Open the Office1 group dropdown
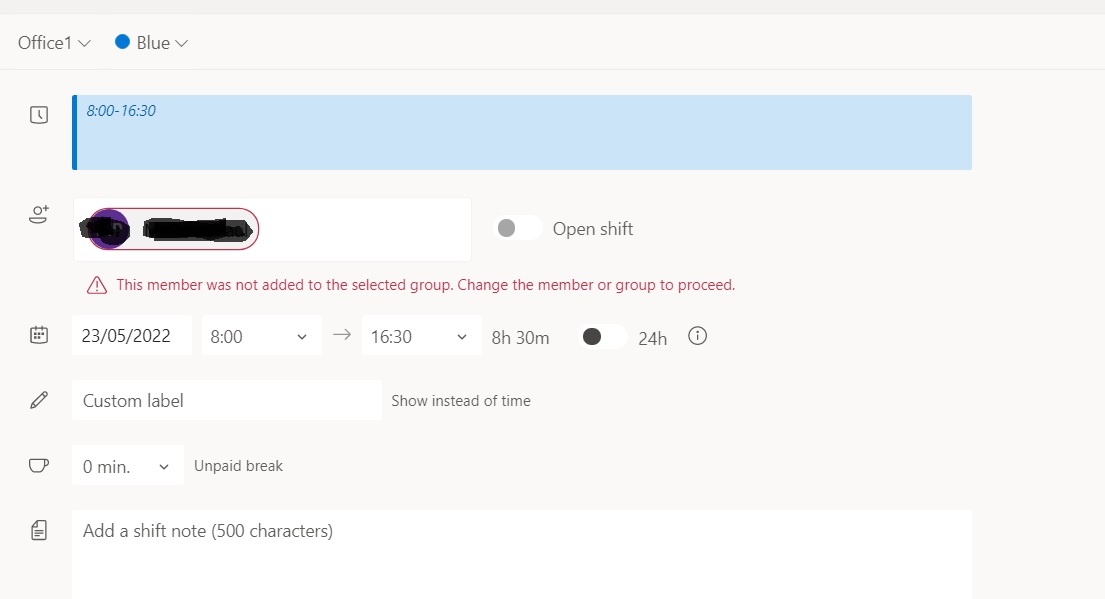Viewport: 1105px width, 599px height. [x=54, y=43]
